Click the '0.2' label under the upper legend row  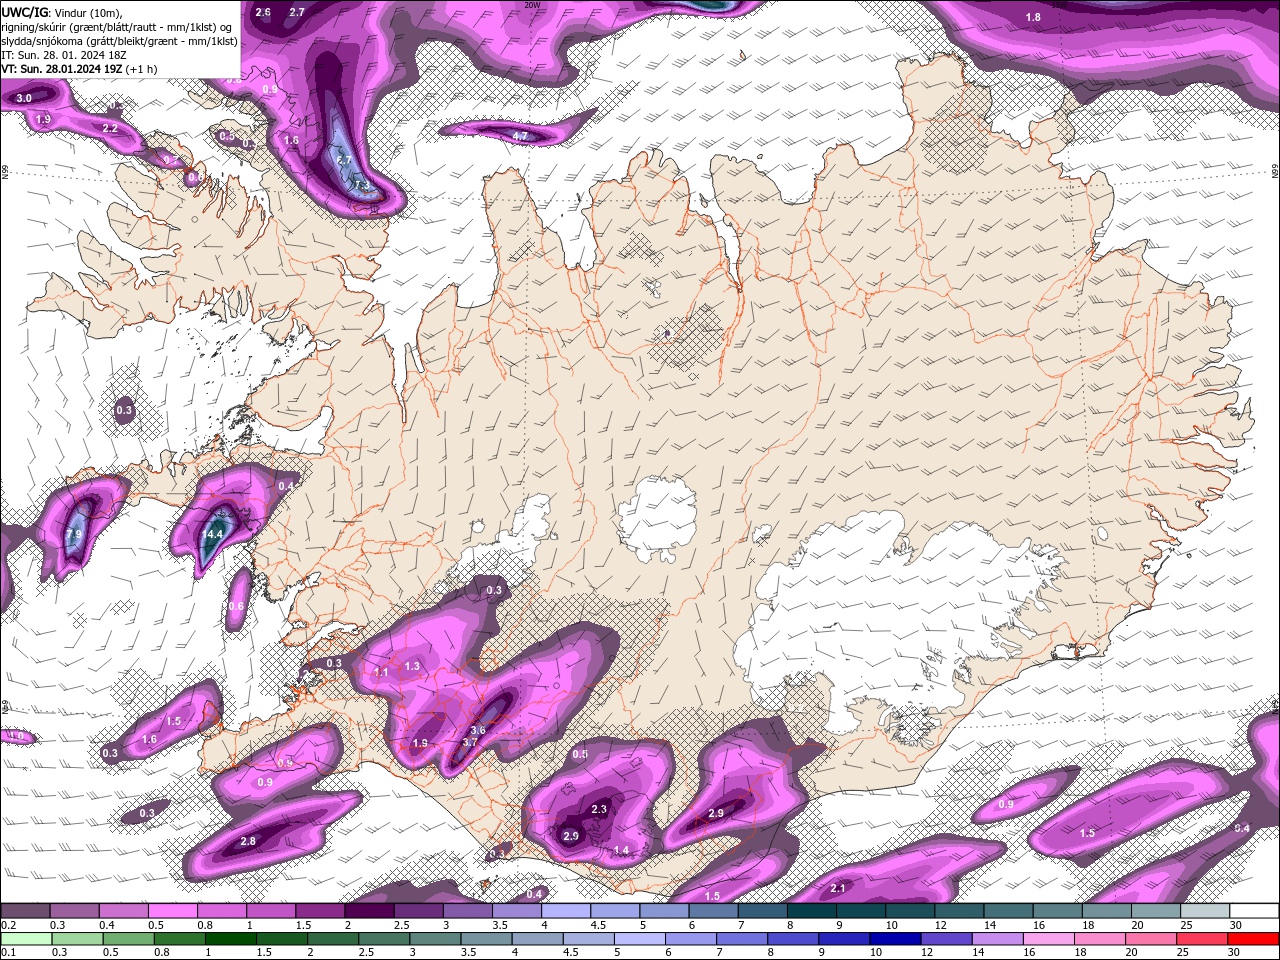pos(8,925)
